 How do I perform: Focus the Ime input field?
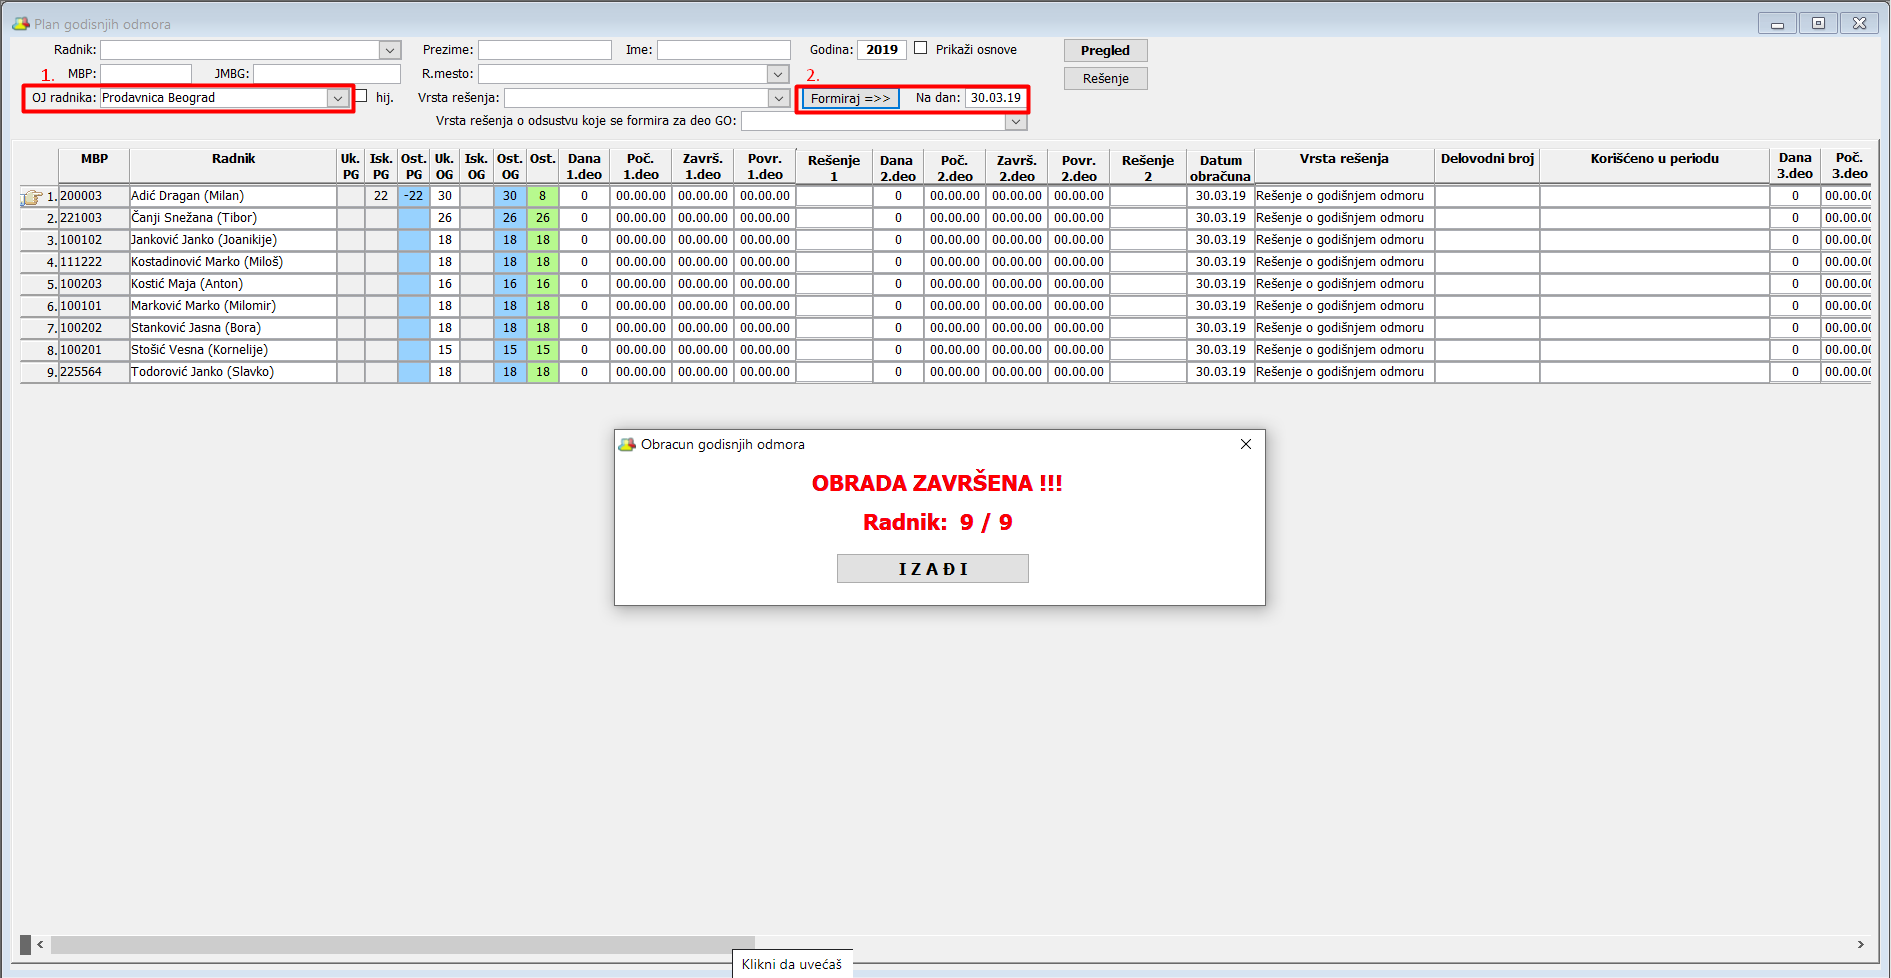click(724, 50)
